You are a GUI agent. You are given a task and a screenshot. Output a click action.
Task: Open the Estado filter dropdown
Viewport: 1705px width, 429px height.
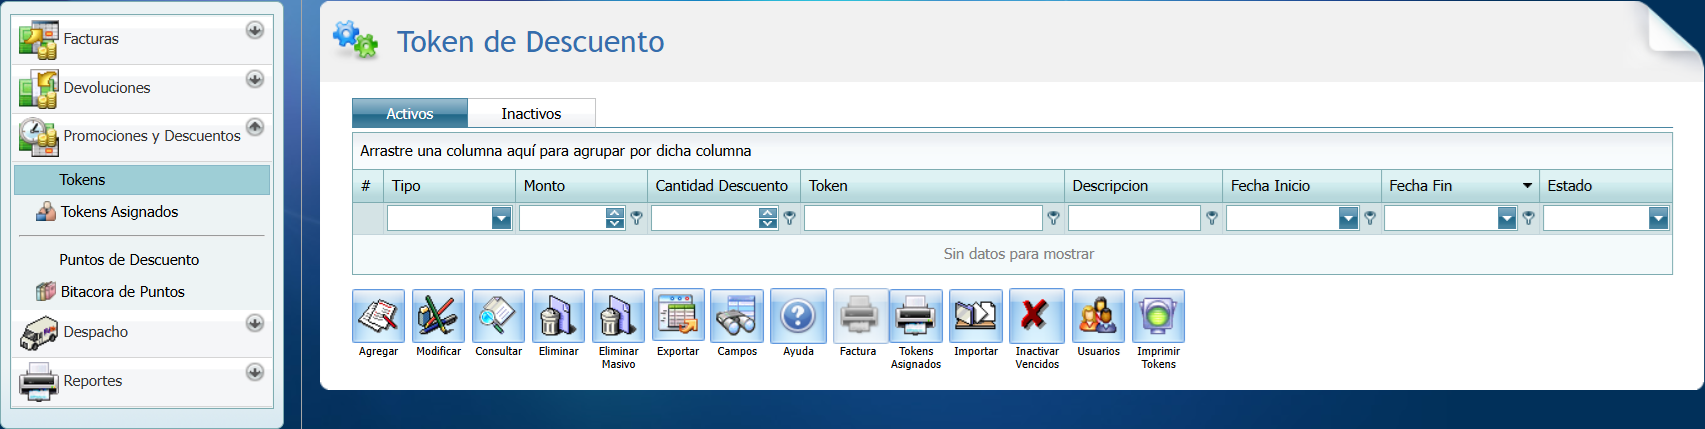(1658, 218)
